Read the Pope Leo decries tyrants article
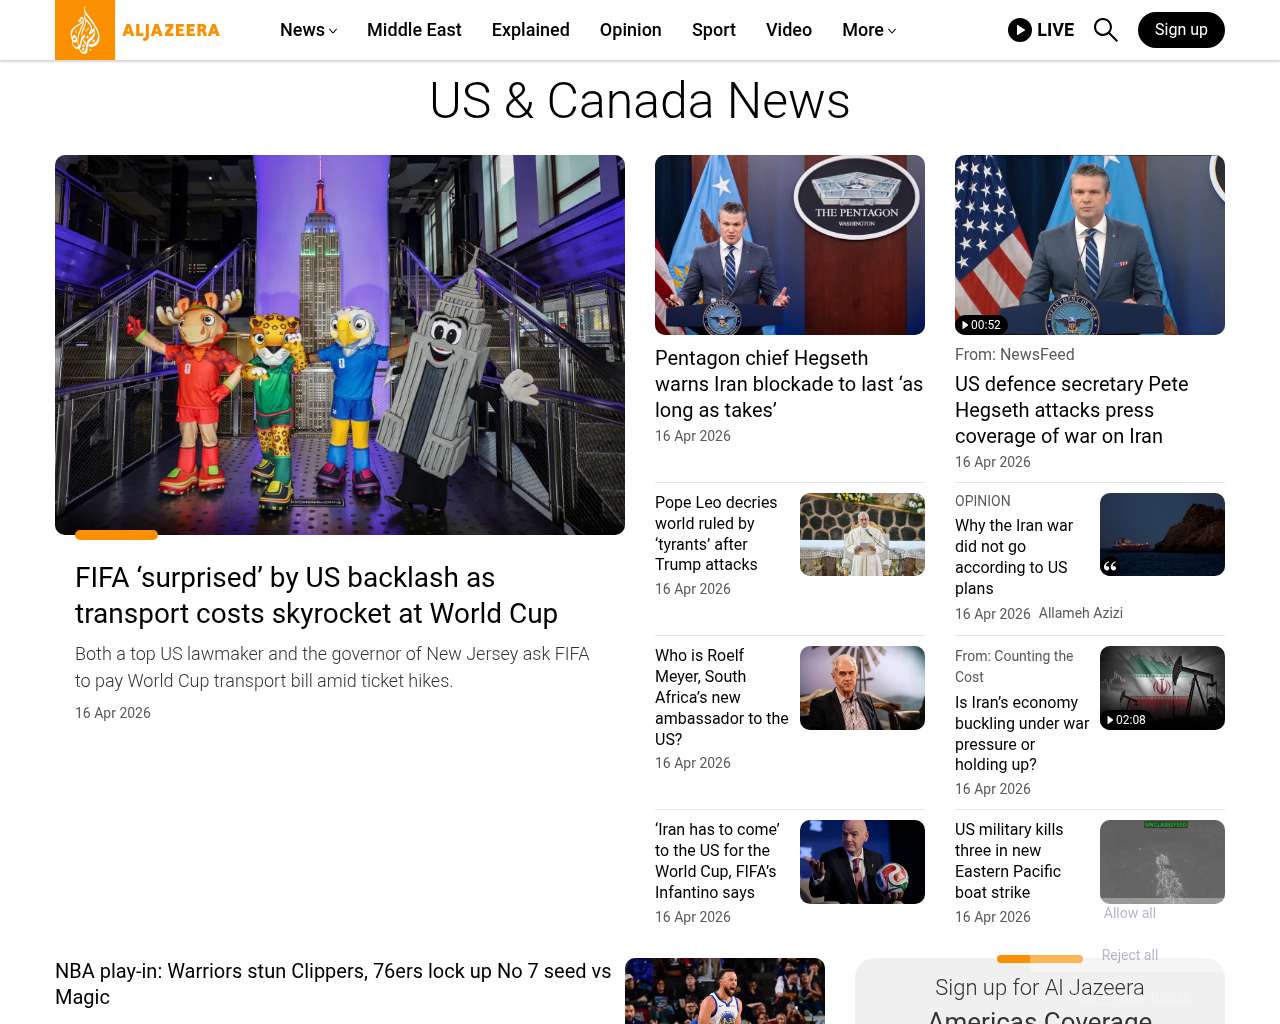The width and height of the screenshot is (1280, 1024). pos(716,533)
